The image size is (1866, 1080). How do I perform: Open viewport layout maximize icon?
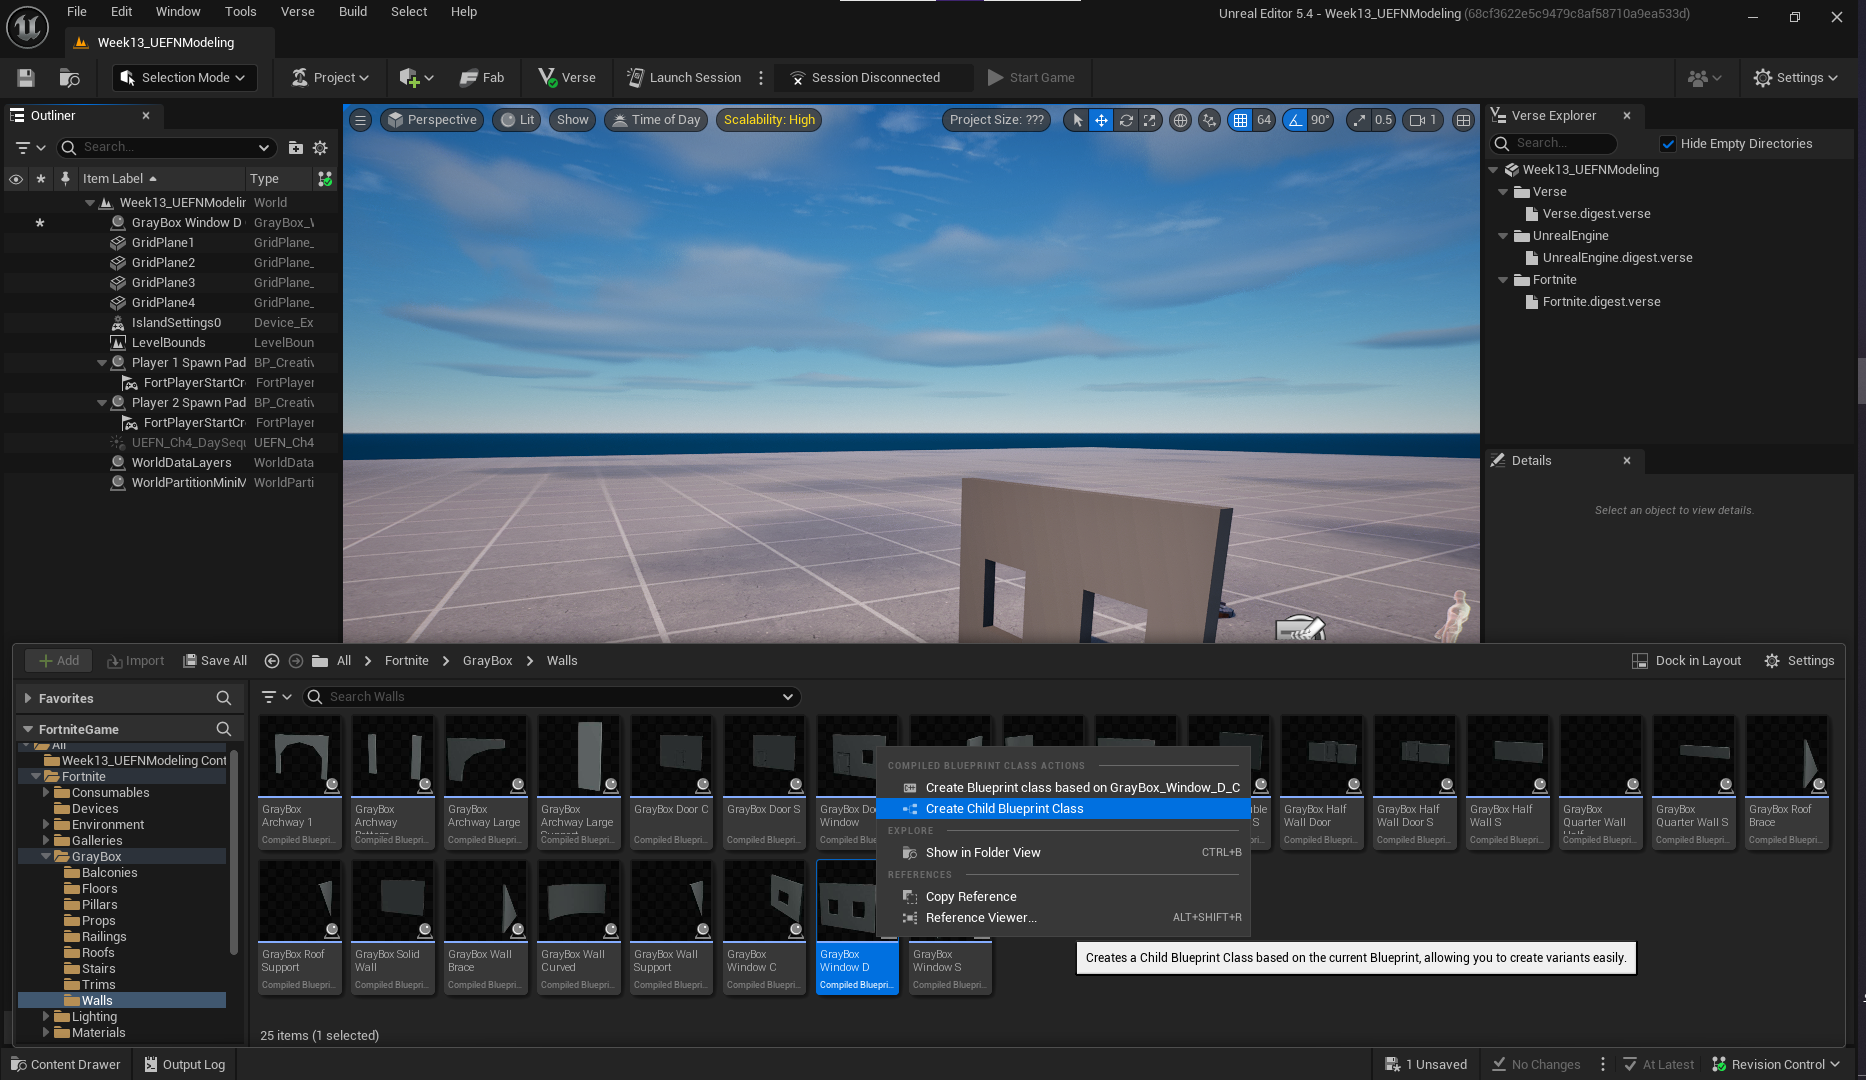(x=1464, y=120)
